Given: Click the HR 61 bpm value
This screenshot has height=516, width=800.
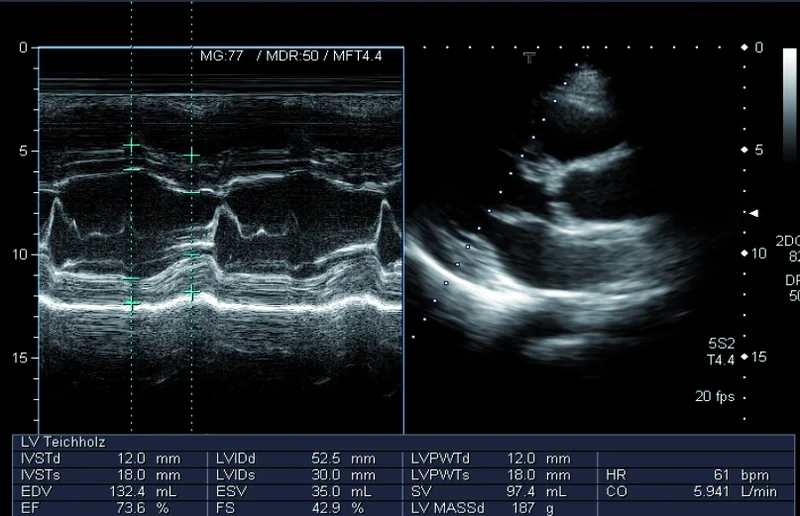Looking at the screenshot, I should pos(721,475).
